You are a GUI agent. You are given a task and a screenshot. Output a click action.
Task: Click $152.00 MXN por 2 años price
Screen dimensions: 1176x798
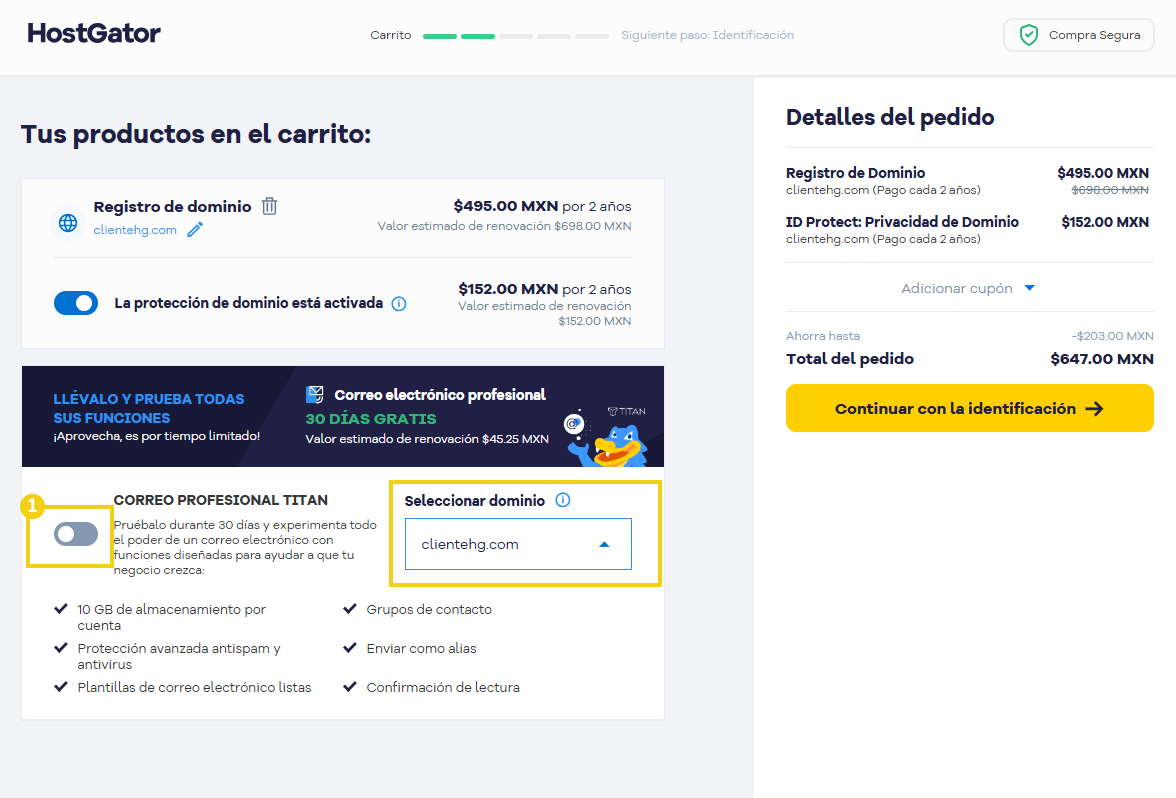pyautogui.click(x=544, y=289)
